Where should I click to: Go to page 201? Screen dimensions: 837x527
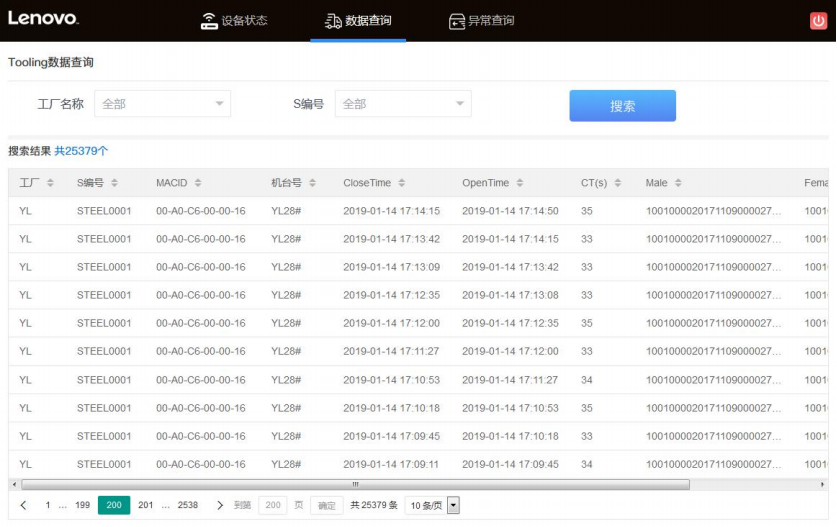point(145,505)
